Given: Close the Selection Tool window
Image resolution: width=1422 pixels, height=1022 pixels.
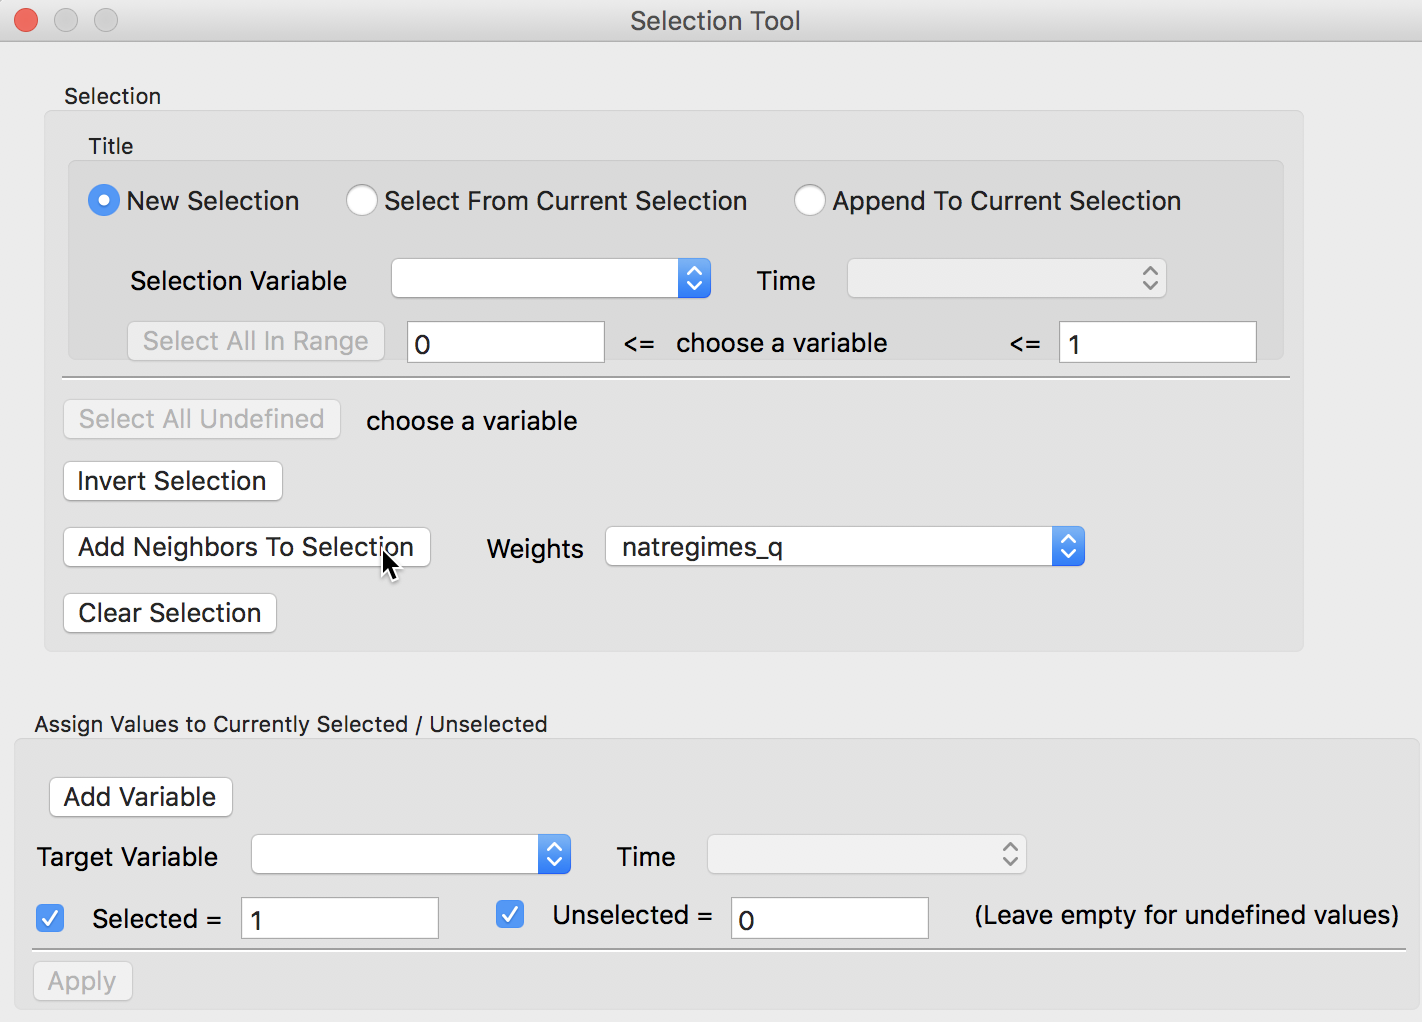Looking at the screenshot, I should coord(26,20).
